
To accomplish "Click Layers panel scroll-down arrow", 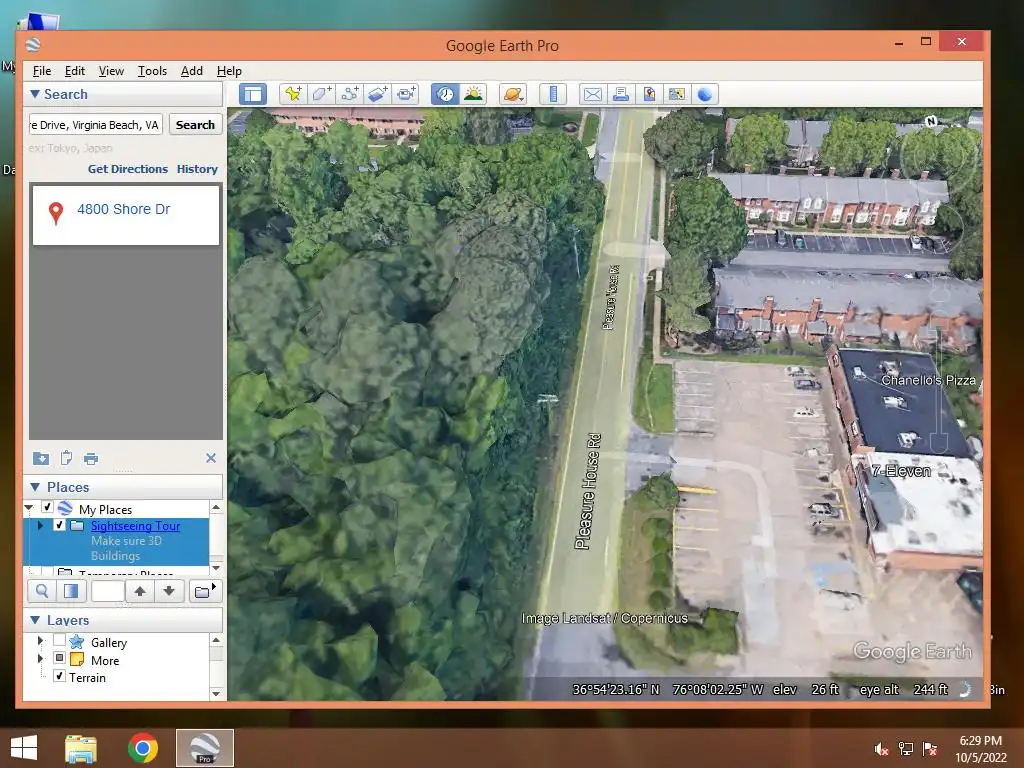I will [x=216, y=694].
